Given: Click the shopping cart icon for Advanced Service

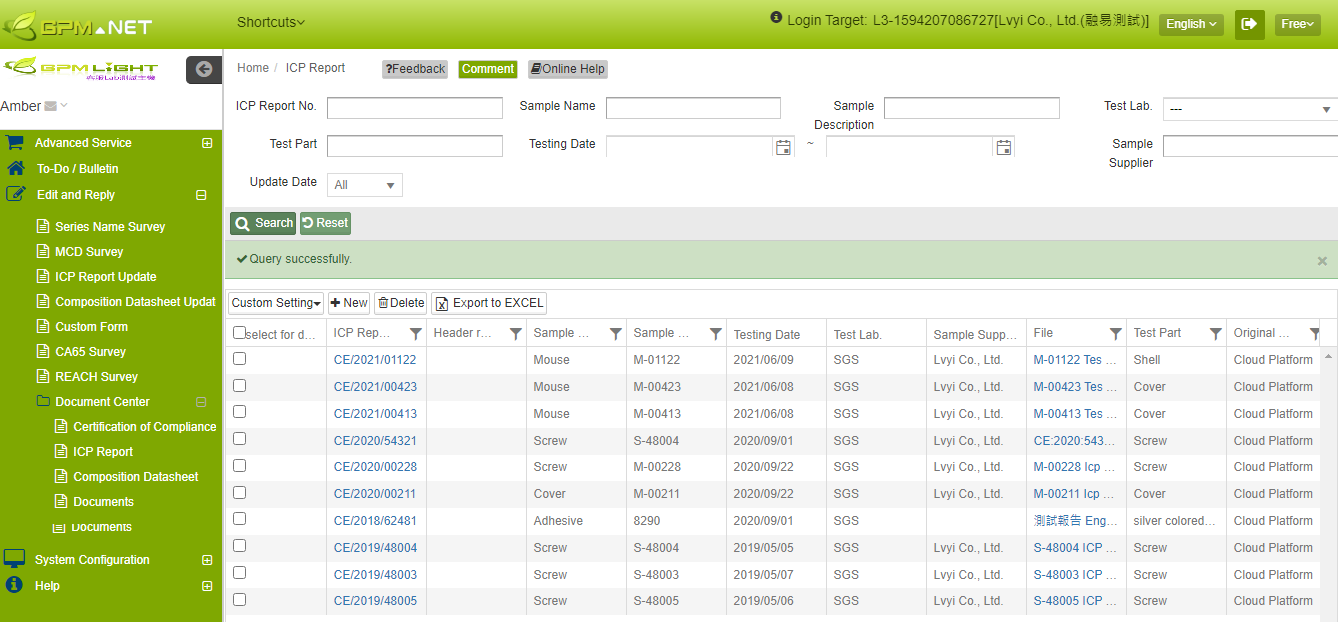Looking at the screenshot, I should (x=15, y=143).
